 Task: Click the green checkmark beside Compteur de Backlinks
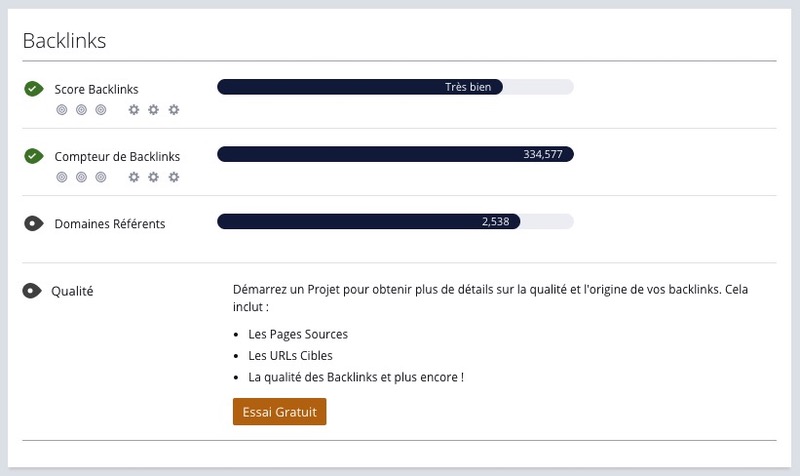click(x=34, y=156)
